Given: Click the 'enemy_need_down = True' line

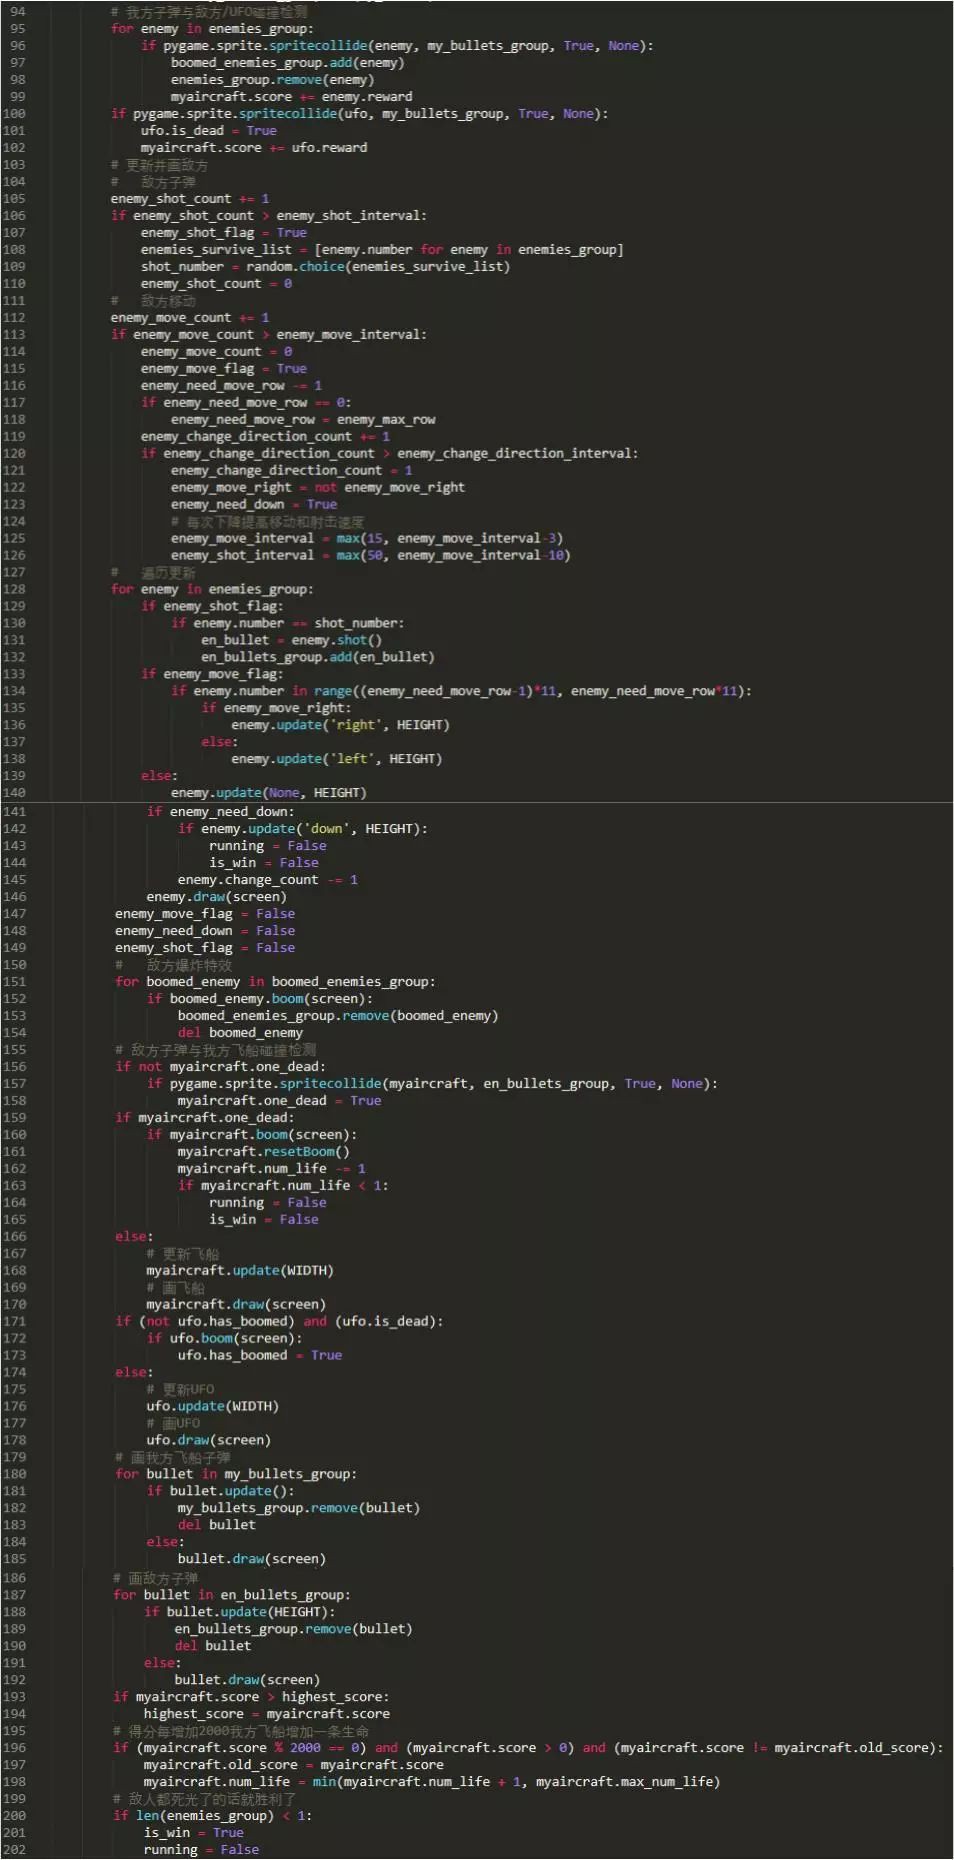Looking at the screenshot, I should (x=253, y=505).
